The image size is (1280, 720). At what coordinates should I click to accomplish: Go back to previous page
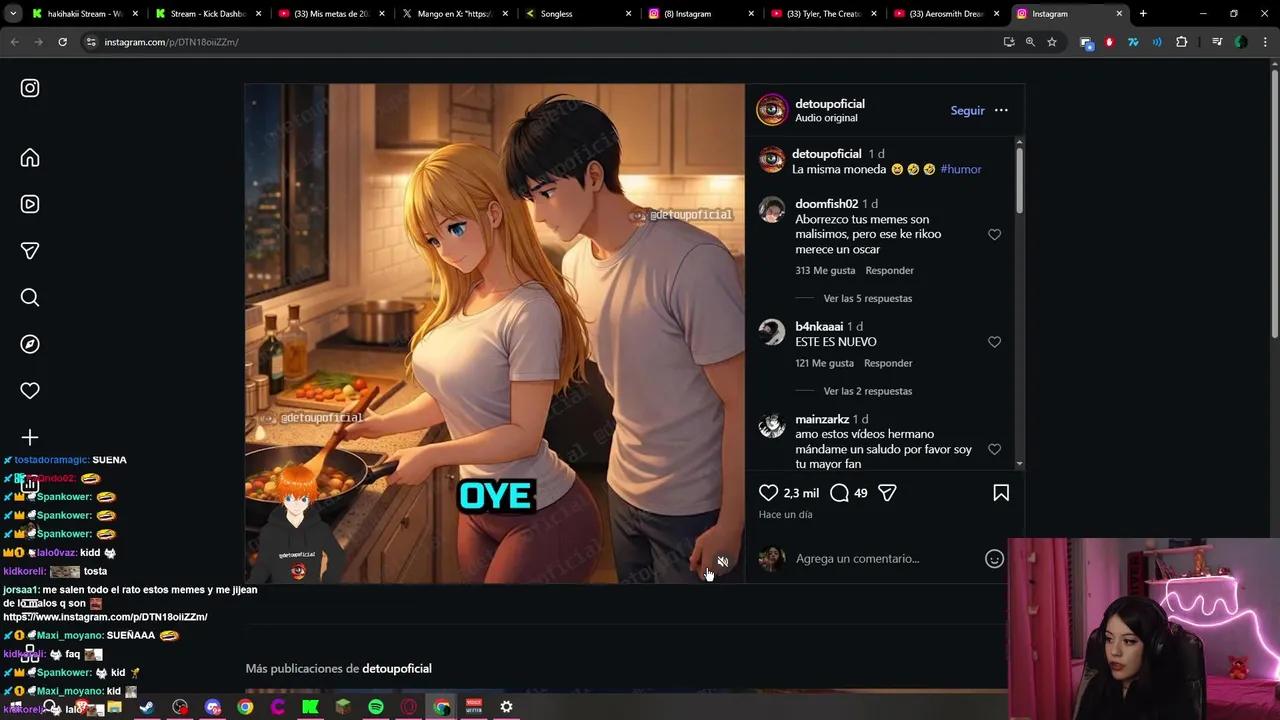point(14,42)
